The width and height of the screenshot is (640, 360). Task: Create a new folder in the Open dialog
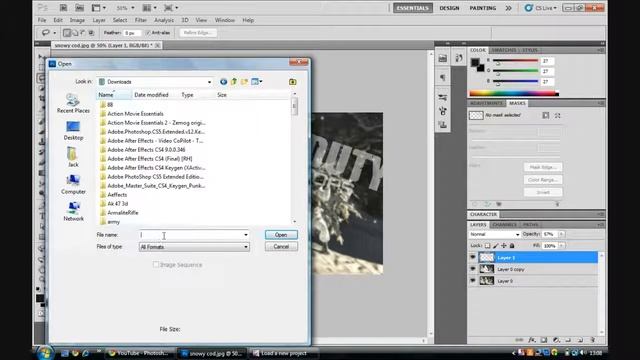pyautogui.click(x=244, y=82)
